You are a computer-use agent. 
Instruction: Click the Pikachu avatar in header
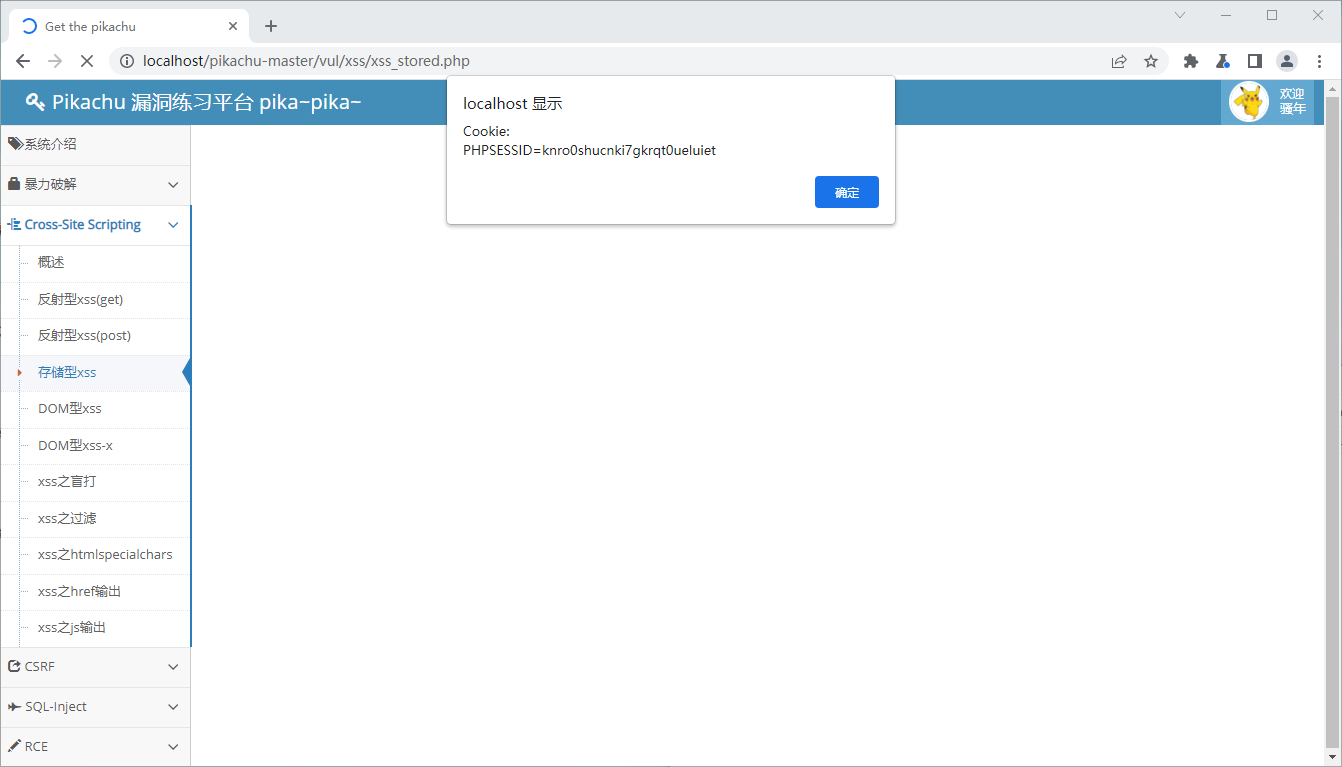pyautogui.click(x=1248, y=102)
